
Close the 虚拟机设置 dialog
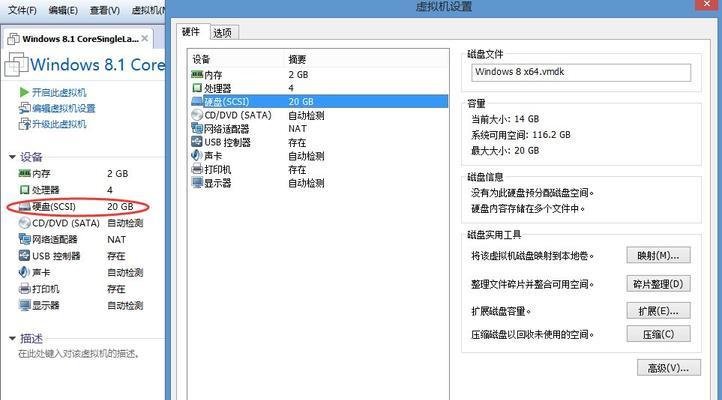coord(708,4)
